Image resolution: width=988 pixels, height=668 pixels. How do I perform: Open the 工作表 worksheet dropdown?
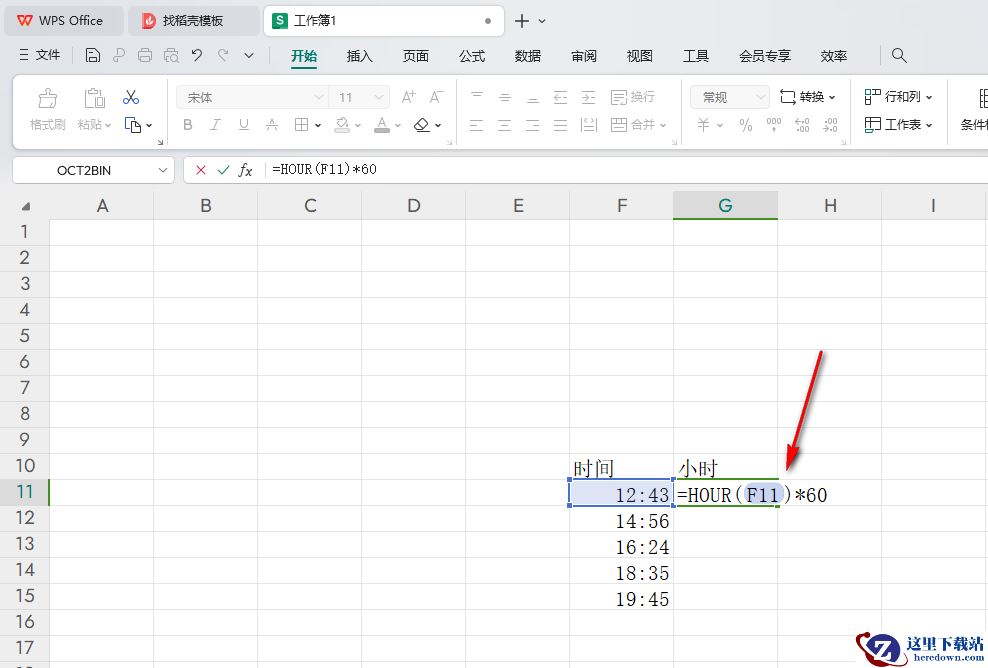pyautogui.click(x=898, y=124)
